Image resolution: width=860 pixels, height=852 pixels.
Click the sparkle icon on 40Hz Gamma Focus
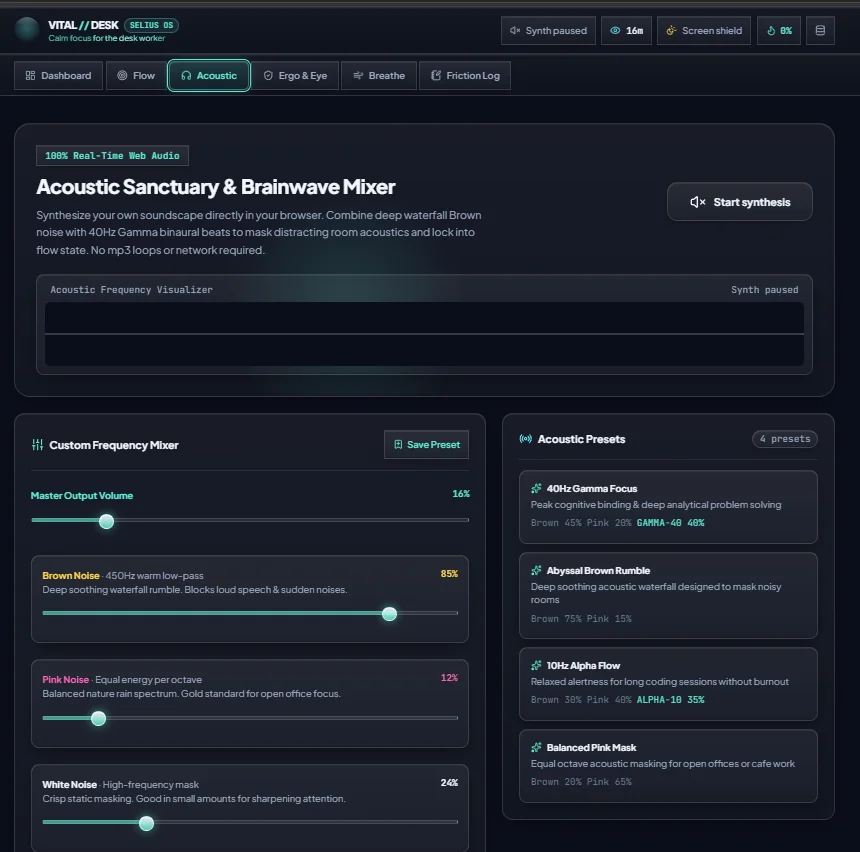[x=536, y=488]
